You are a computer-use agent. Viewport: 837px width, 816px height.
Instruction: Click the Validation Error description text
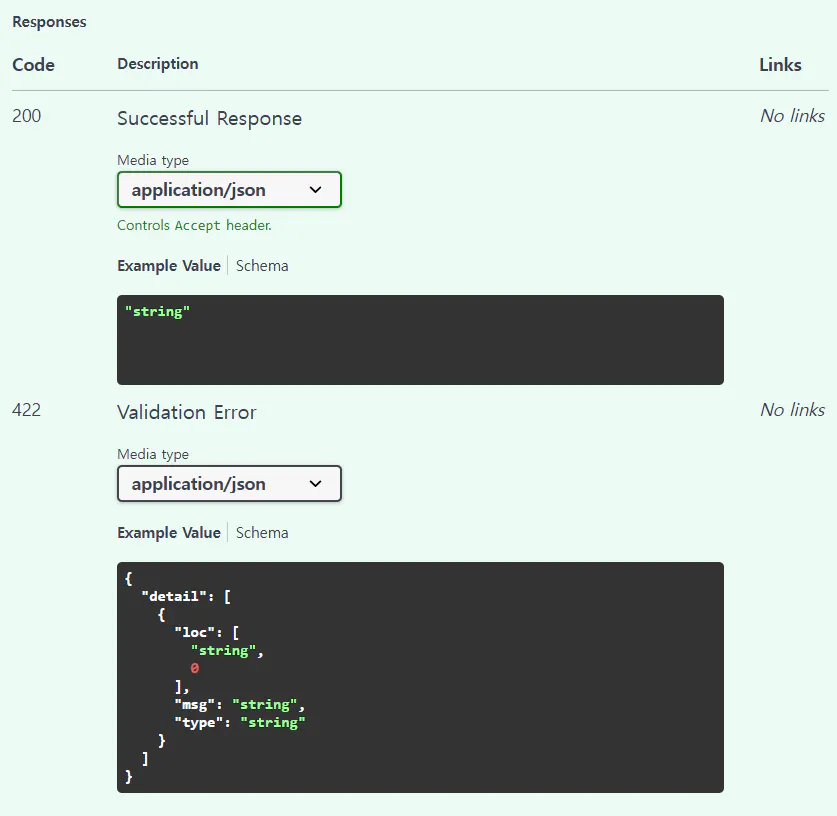click(x=187, y=412)
